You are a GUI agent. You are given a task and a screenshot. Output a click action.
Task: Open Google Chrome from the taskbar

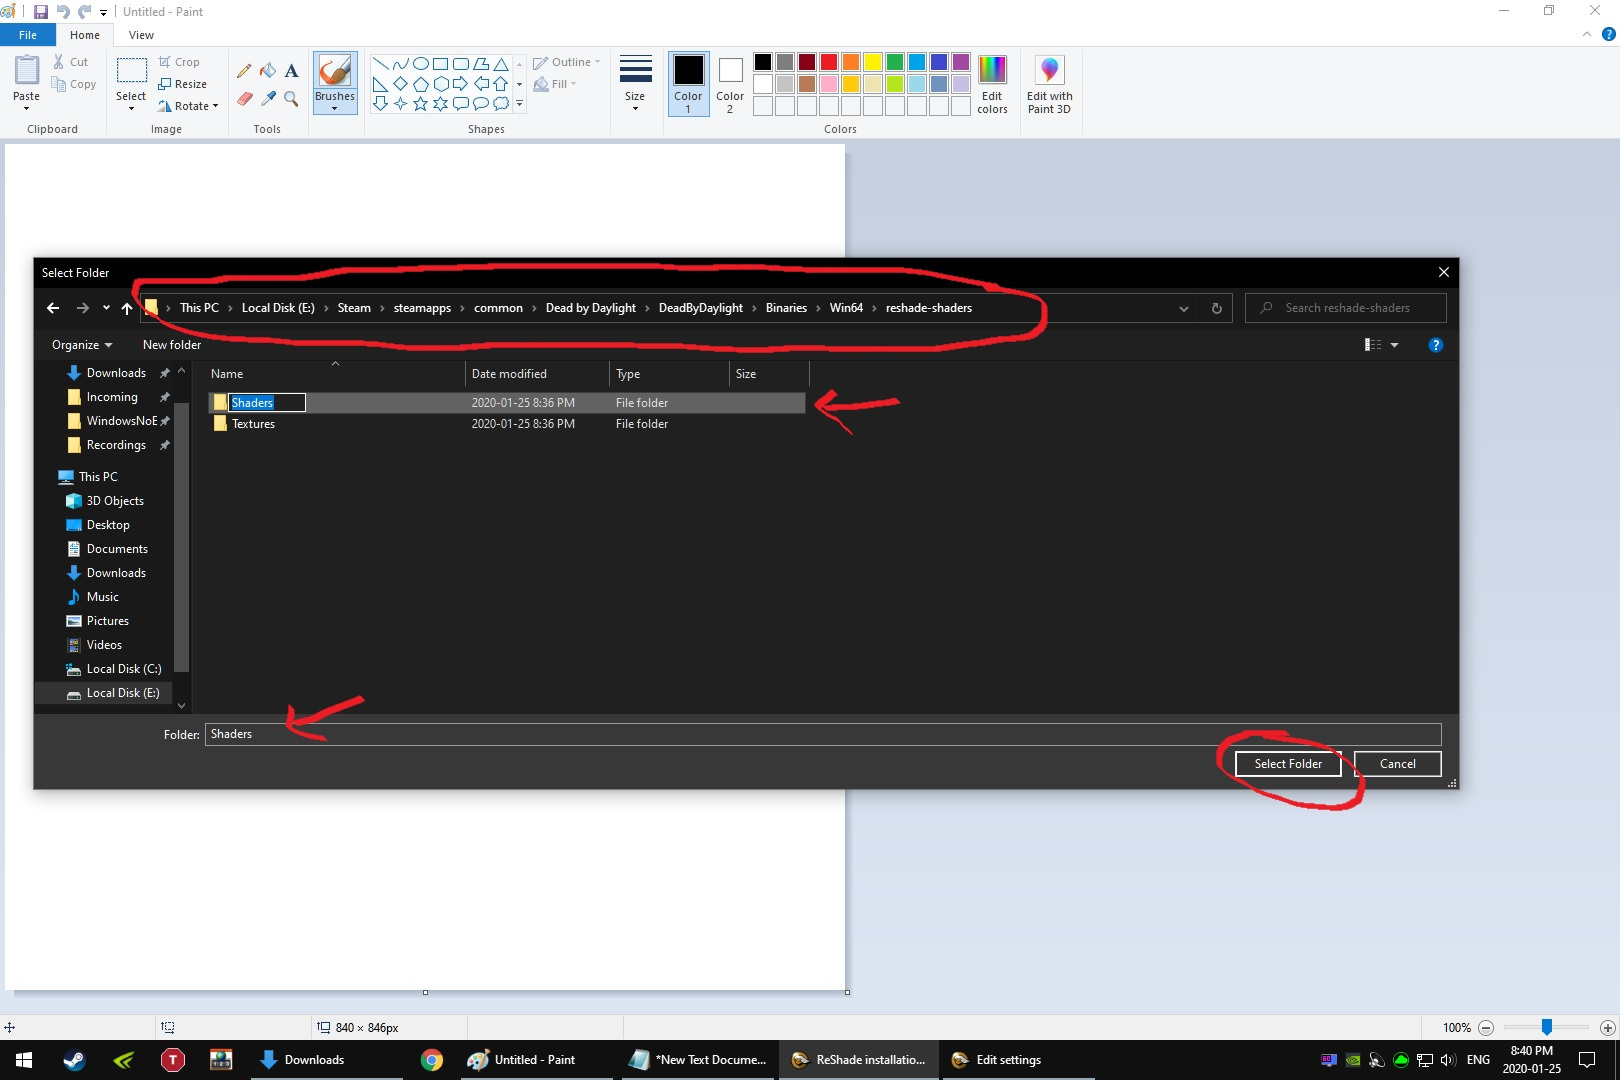pos(432,1060)
